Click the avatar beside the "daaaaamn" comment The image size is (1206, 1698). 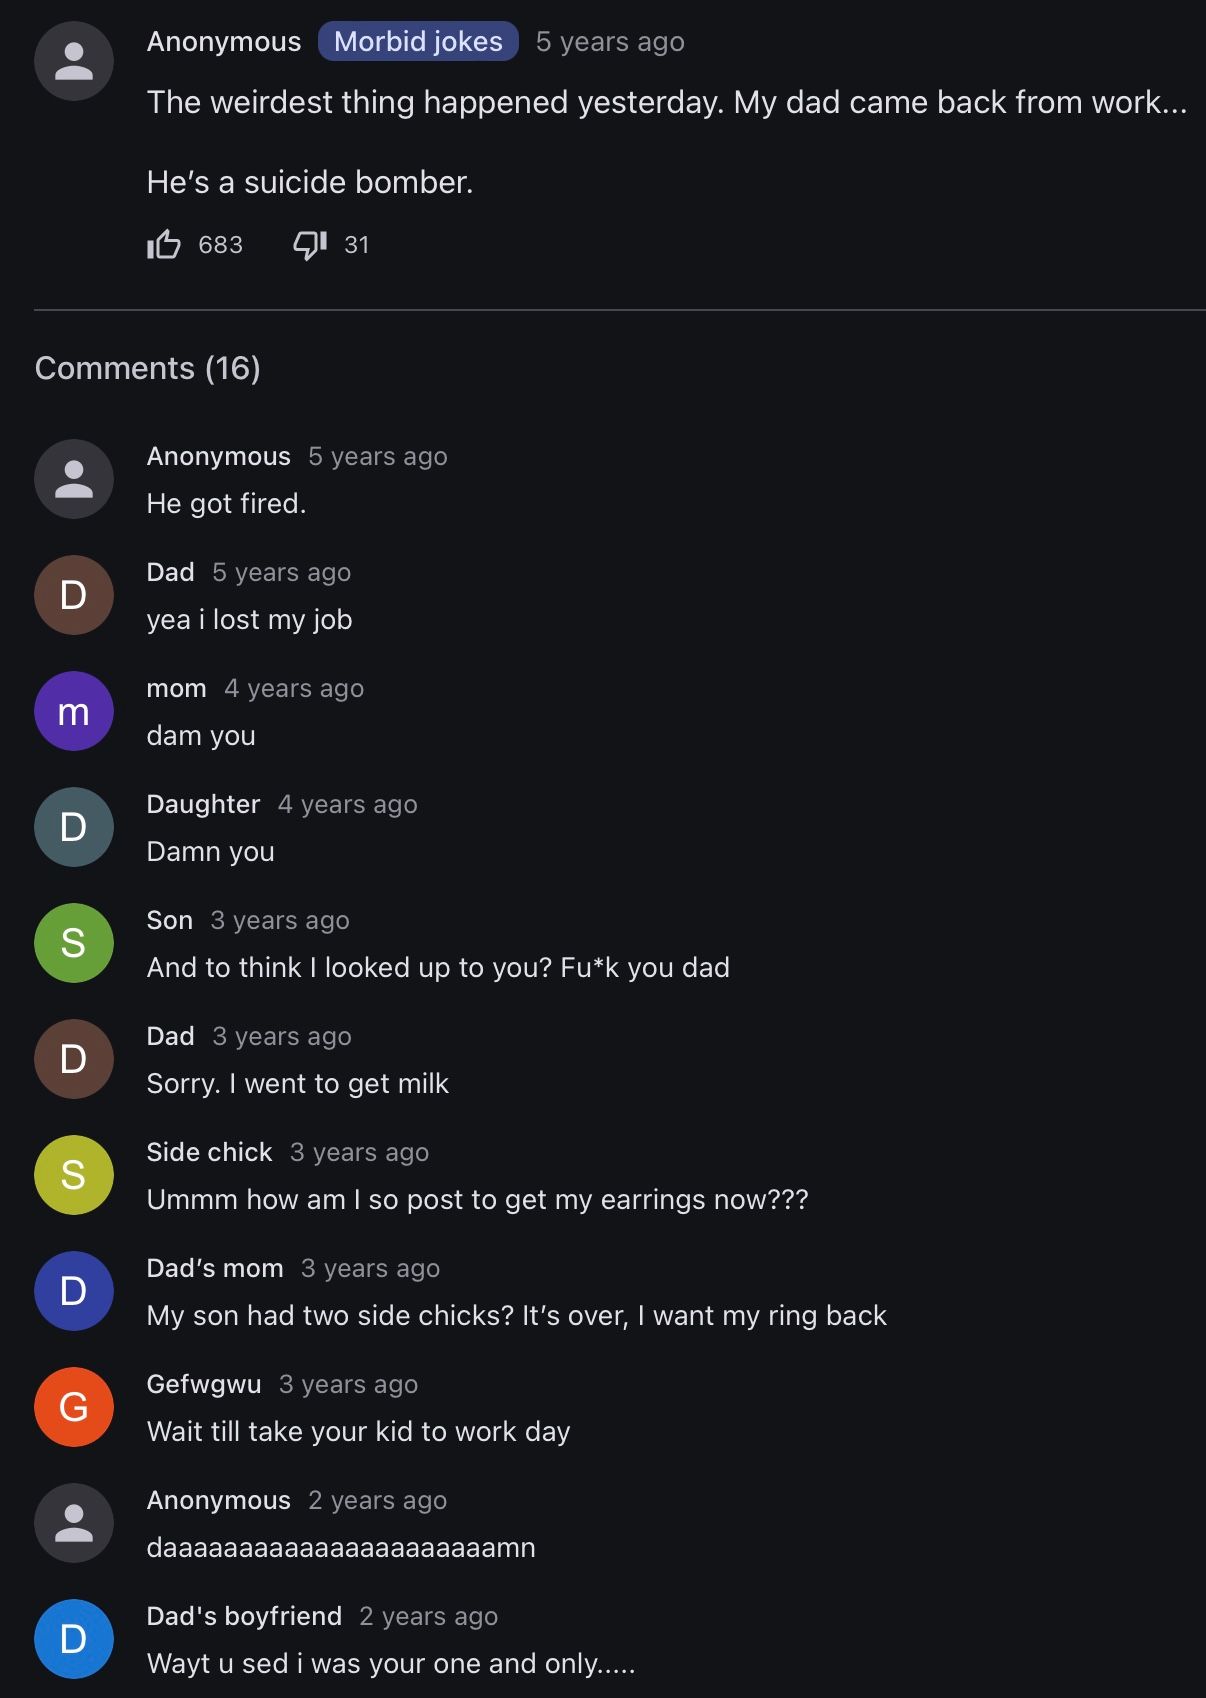click(74, 1523)
